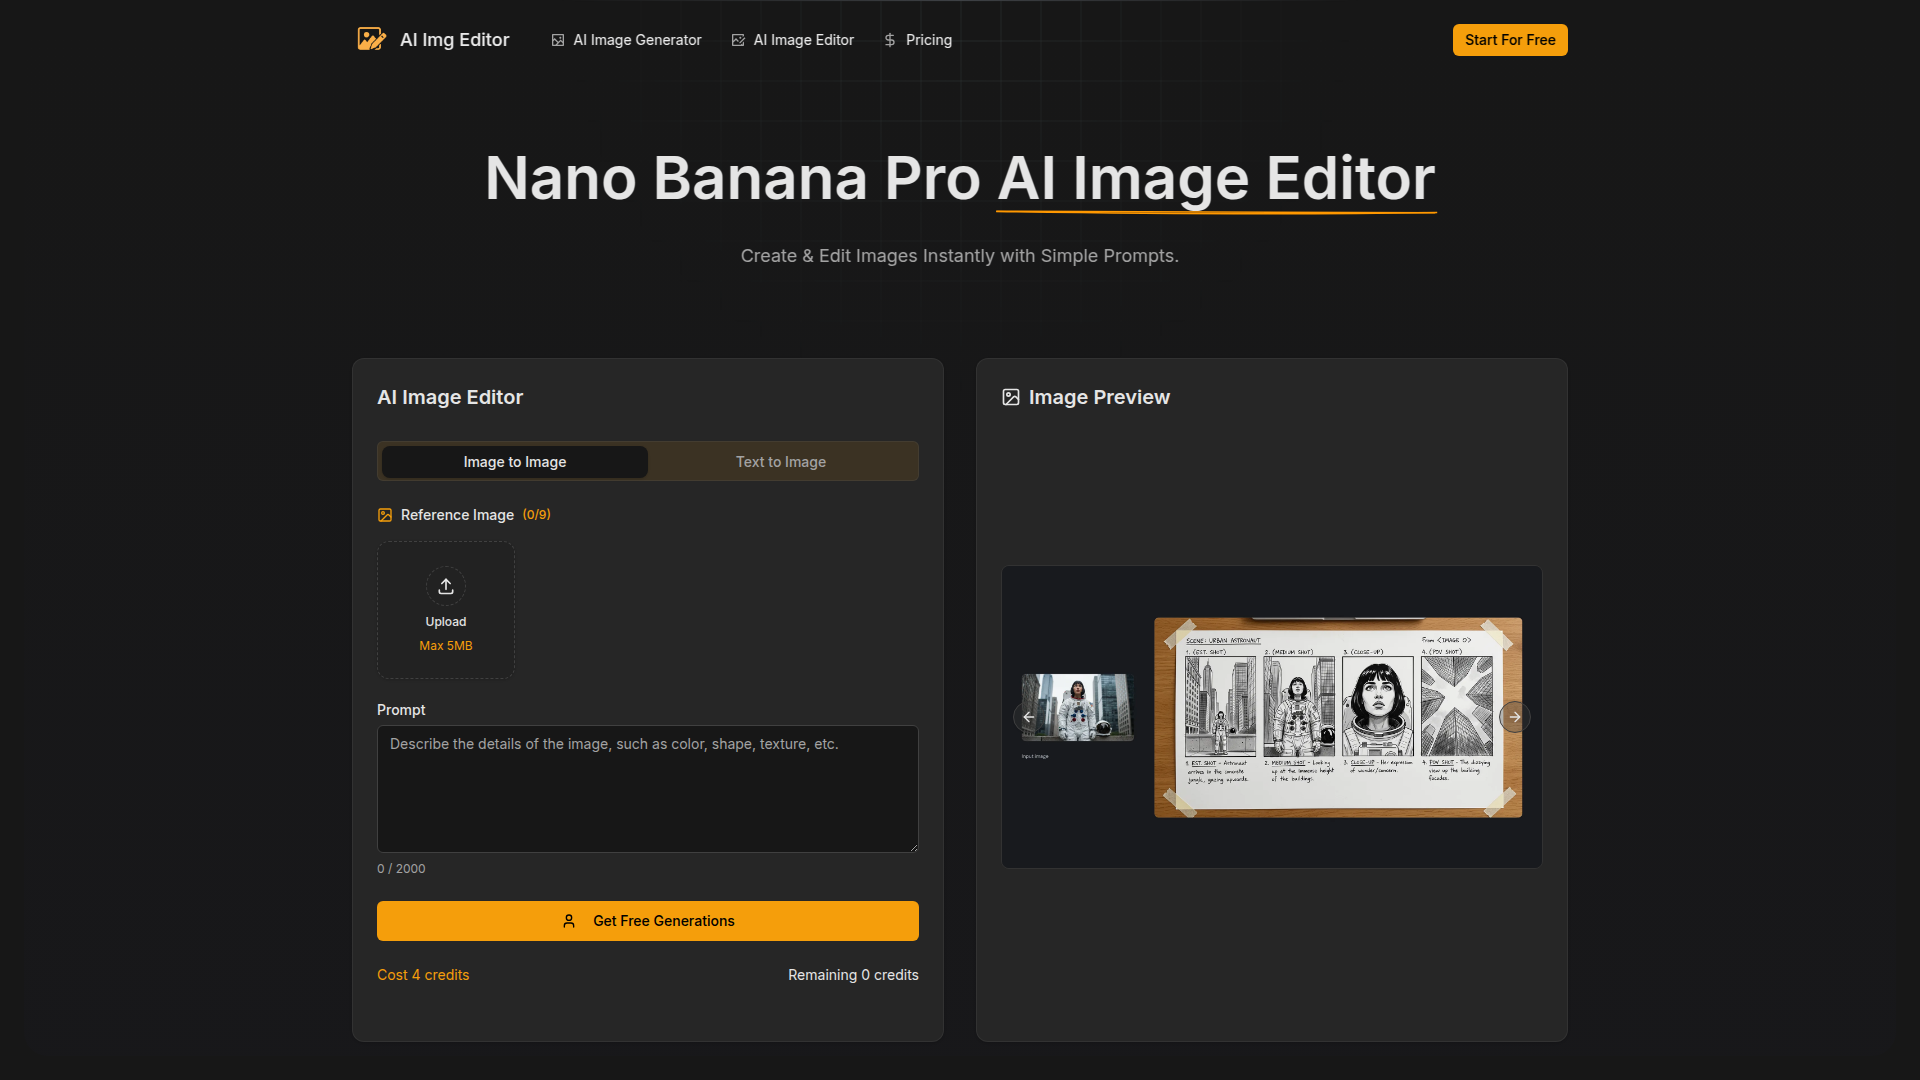The height and width of the screenshot is (1080, 1920).
Task: Open AI Image Generator menu link
Action: (637, 40)
